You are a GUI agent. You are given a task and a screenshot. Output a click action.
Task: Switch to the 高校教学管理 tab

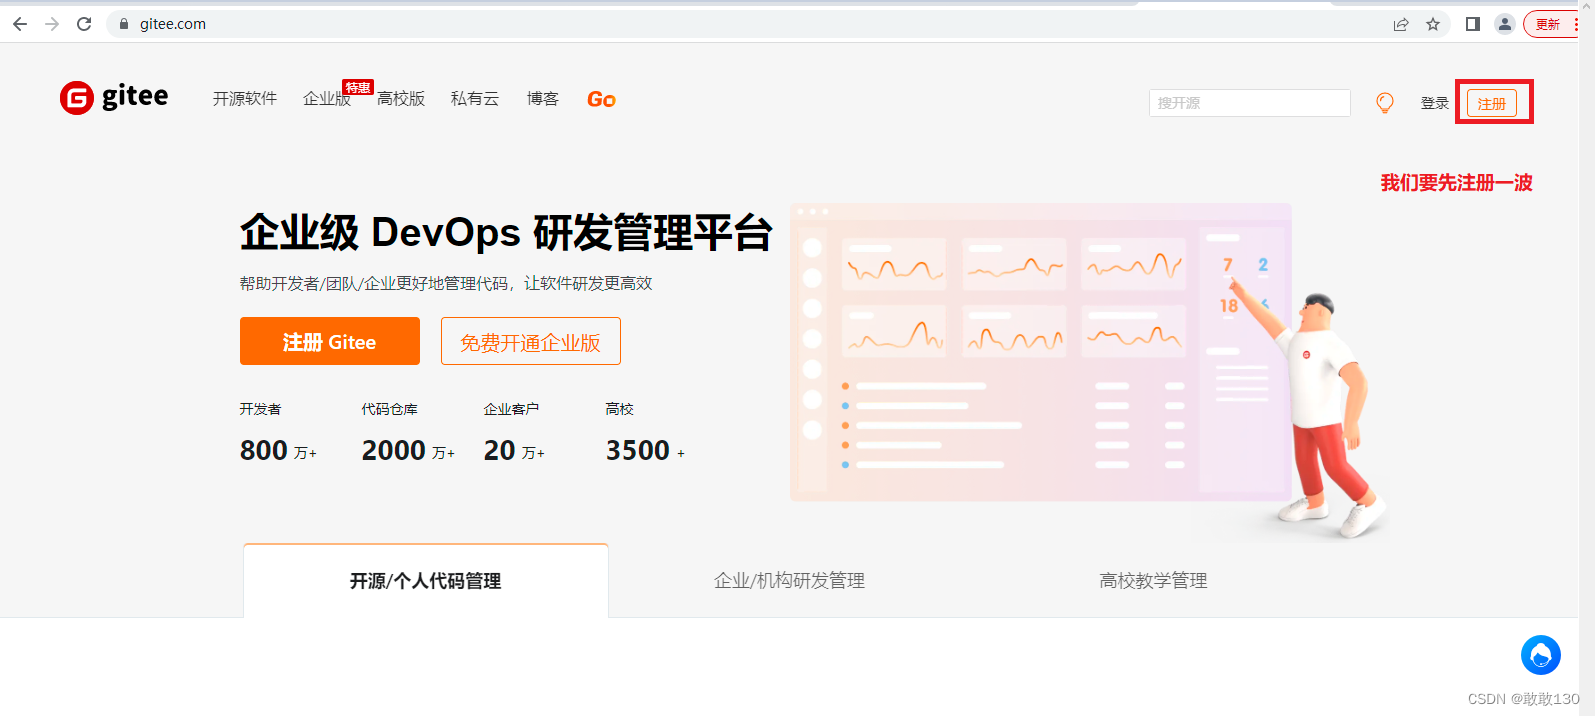coord(1154,581)
